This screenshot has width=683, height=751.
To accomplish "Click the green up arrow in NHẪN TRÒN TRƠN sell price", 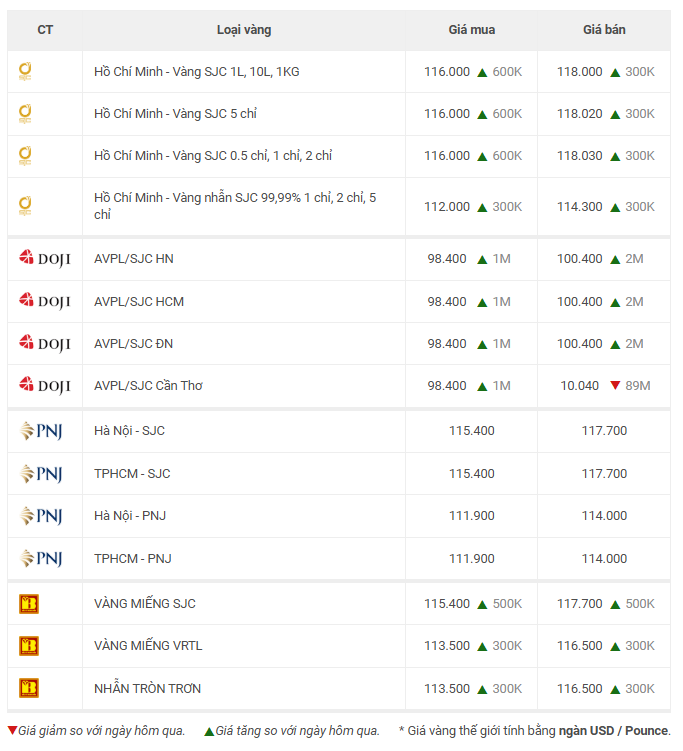I will 615,689.
